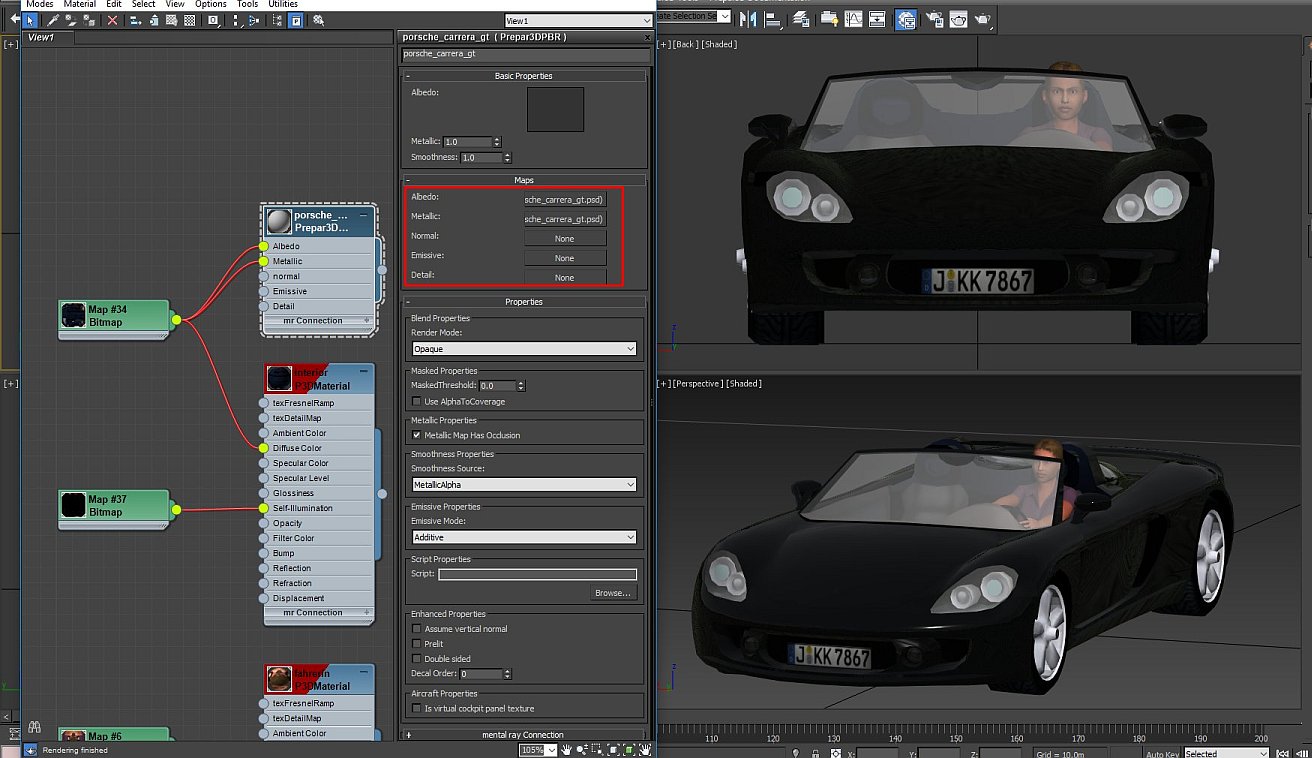
Task: Open Render Mode Opaque dropdown
Action: [x=524, y=349]
